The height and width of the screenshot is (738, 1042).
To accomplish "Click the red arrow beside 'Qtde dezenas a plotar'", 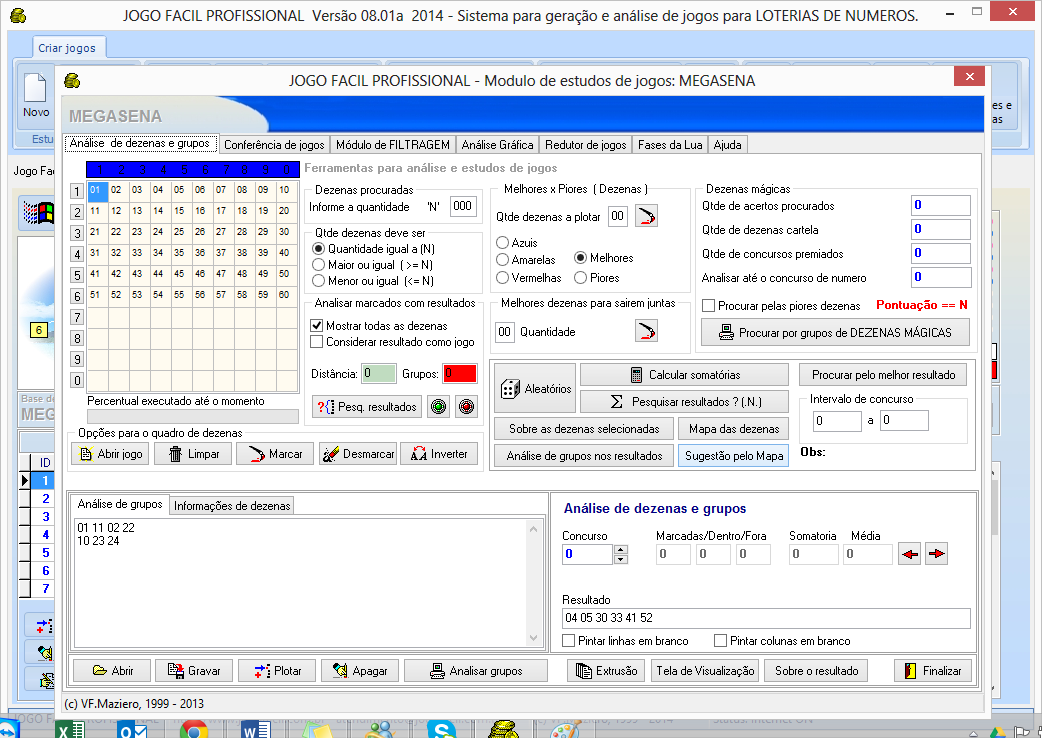I will 647,216.
